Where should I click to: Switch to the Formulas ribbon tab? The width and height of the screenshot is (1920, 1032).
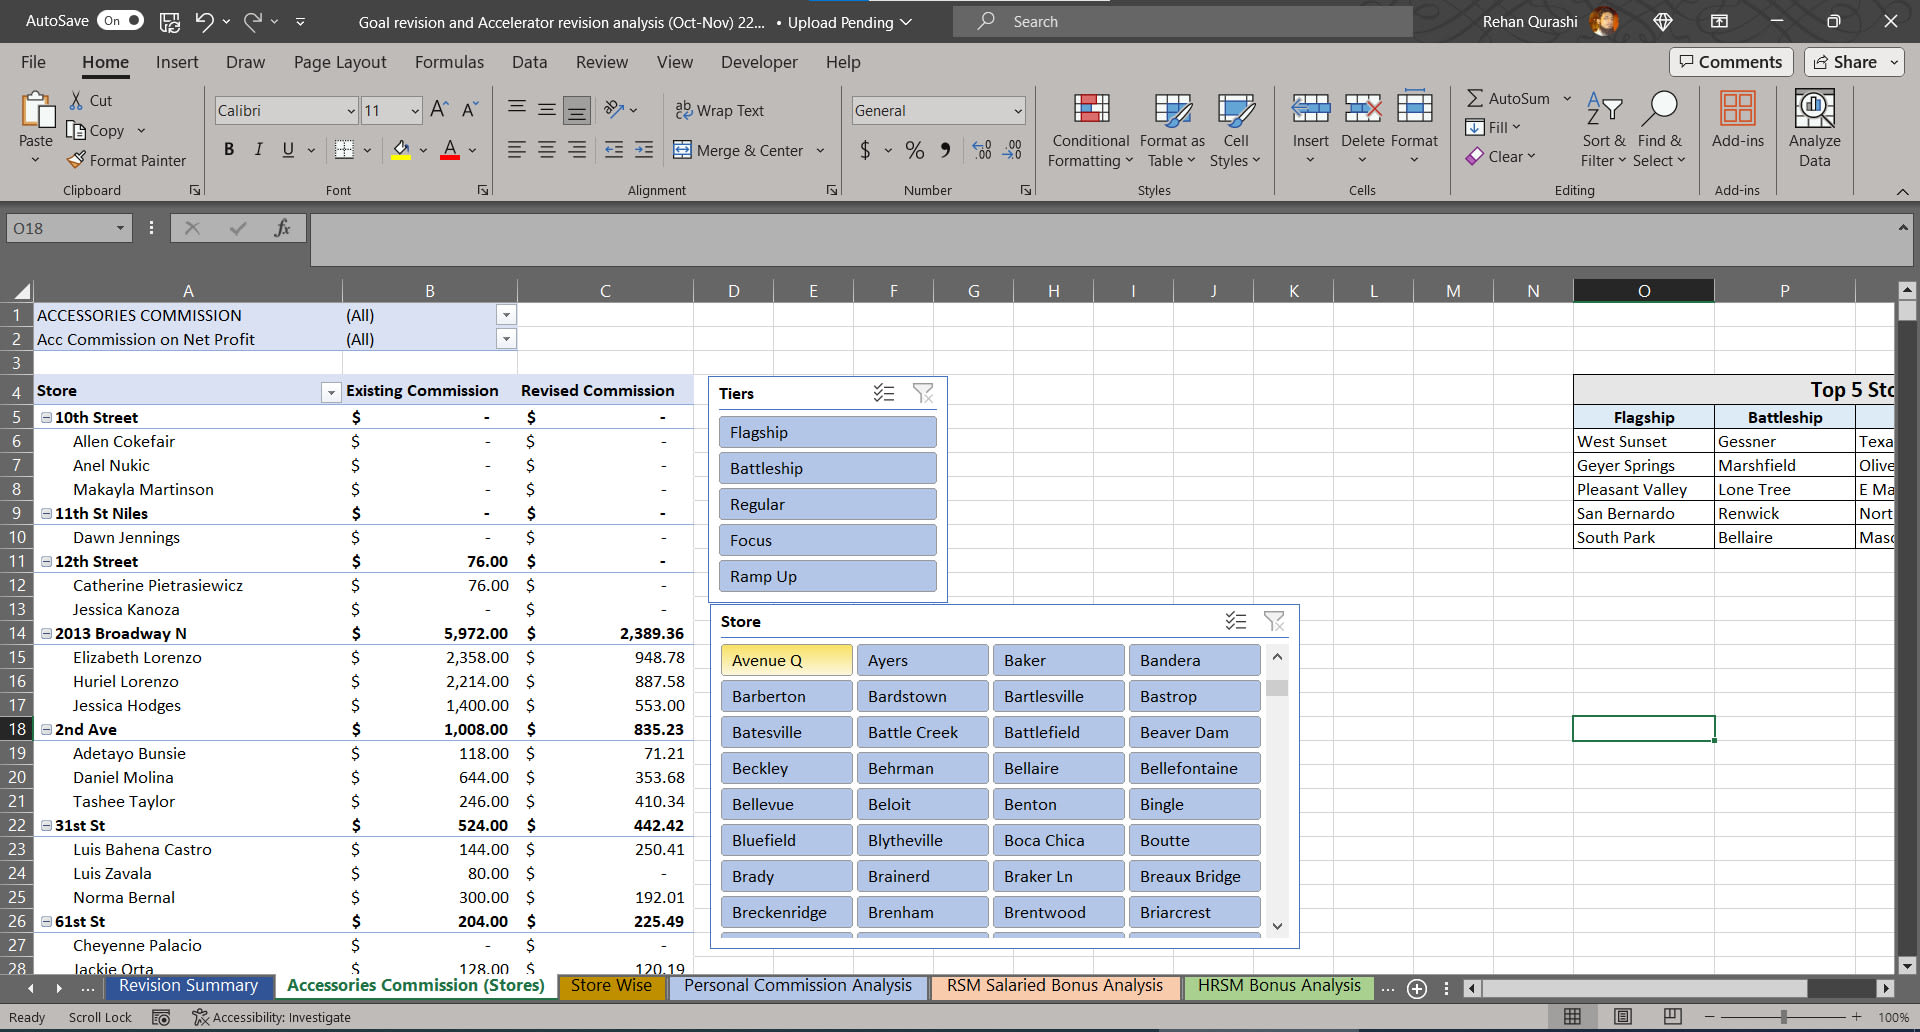(449, 62)
